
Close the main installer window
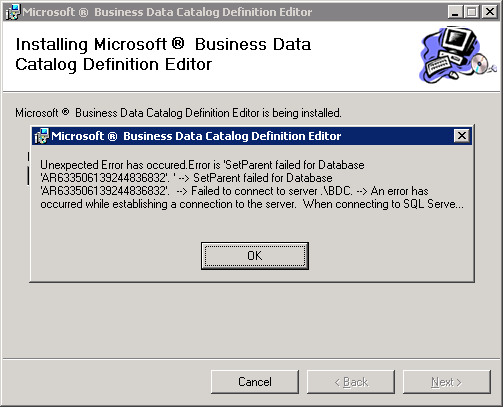[x=490, y=12]
